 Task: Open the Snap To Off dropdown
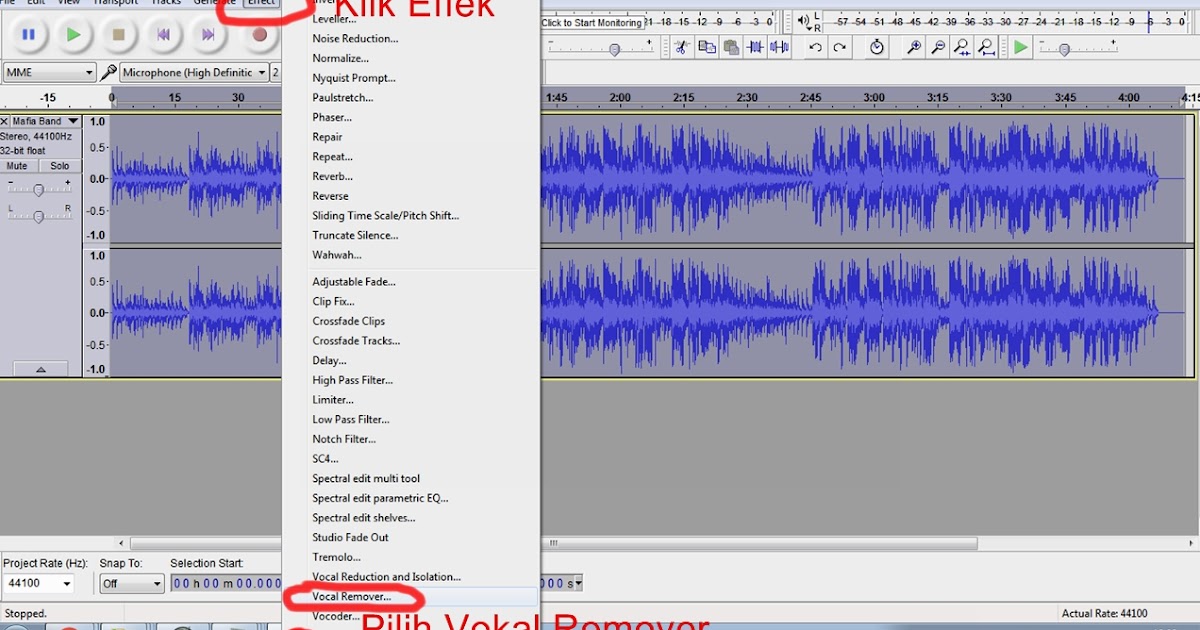(131, 583)
